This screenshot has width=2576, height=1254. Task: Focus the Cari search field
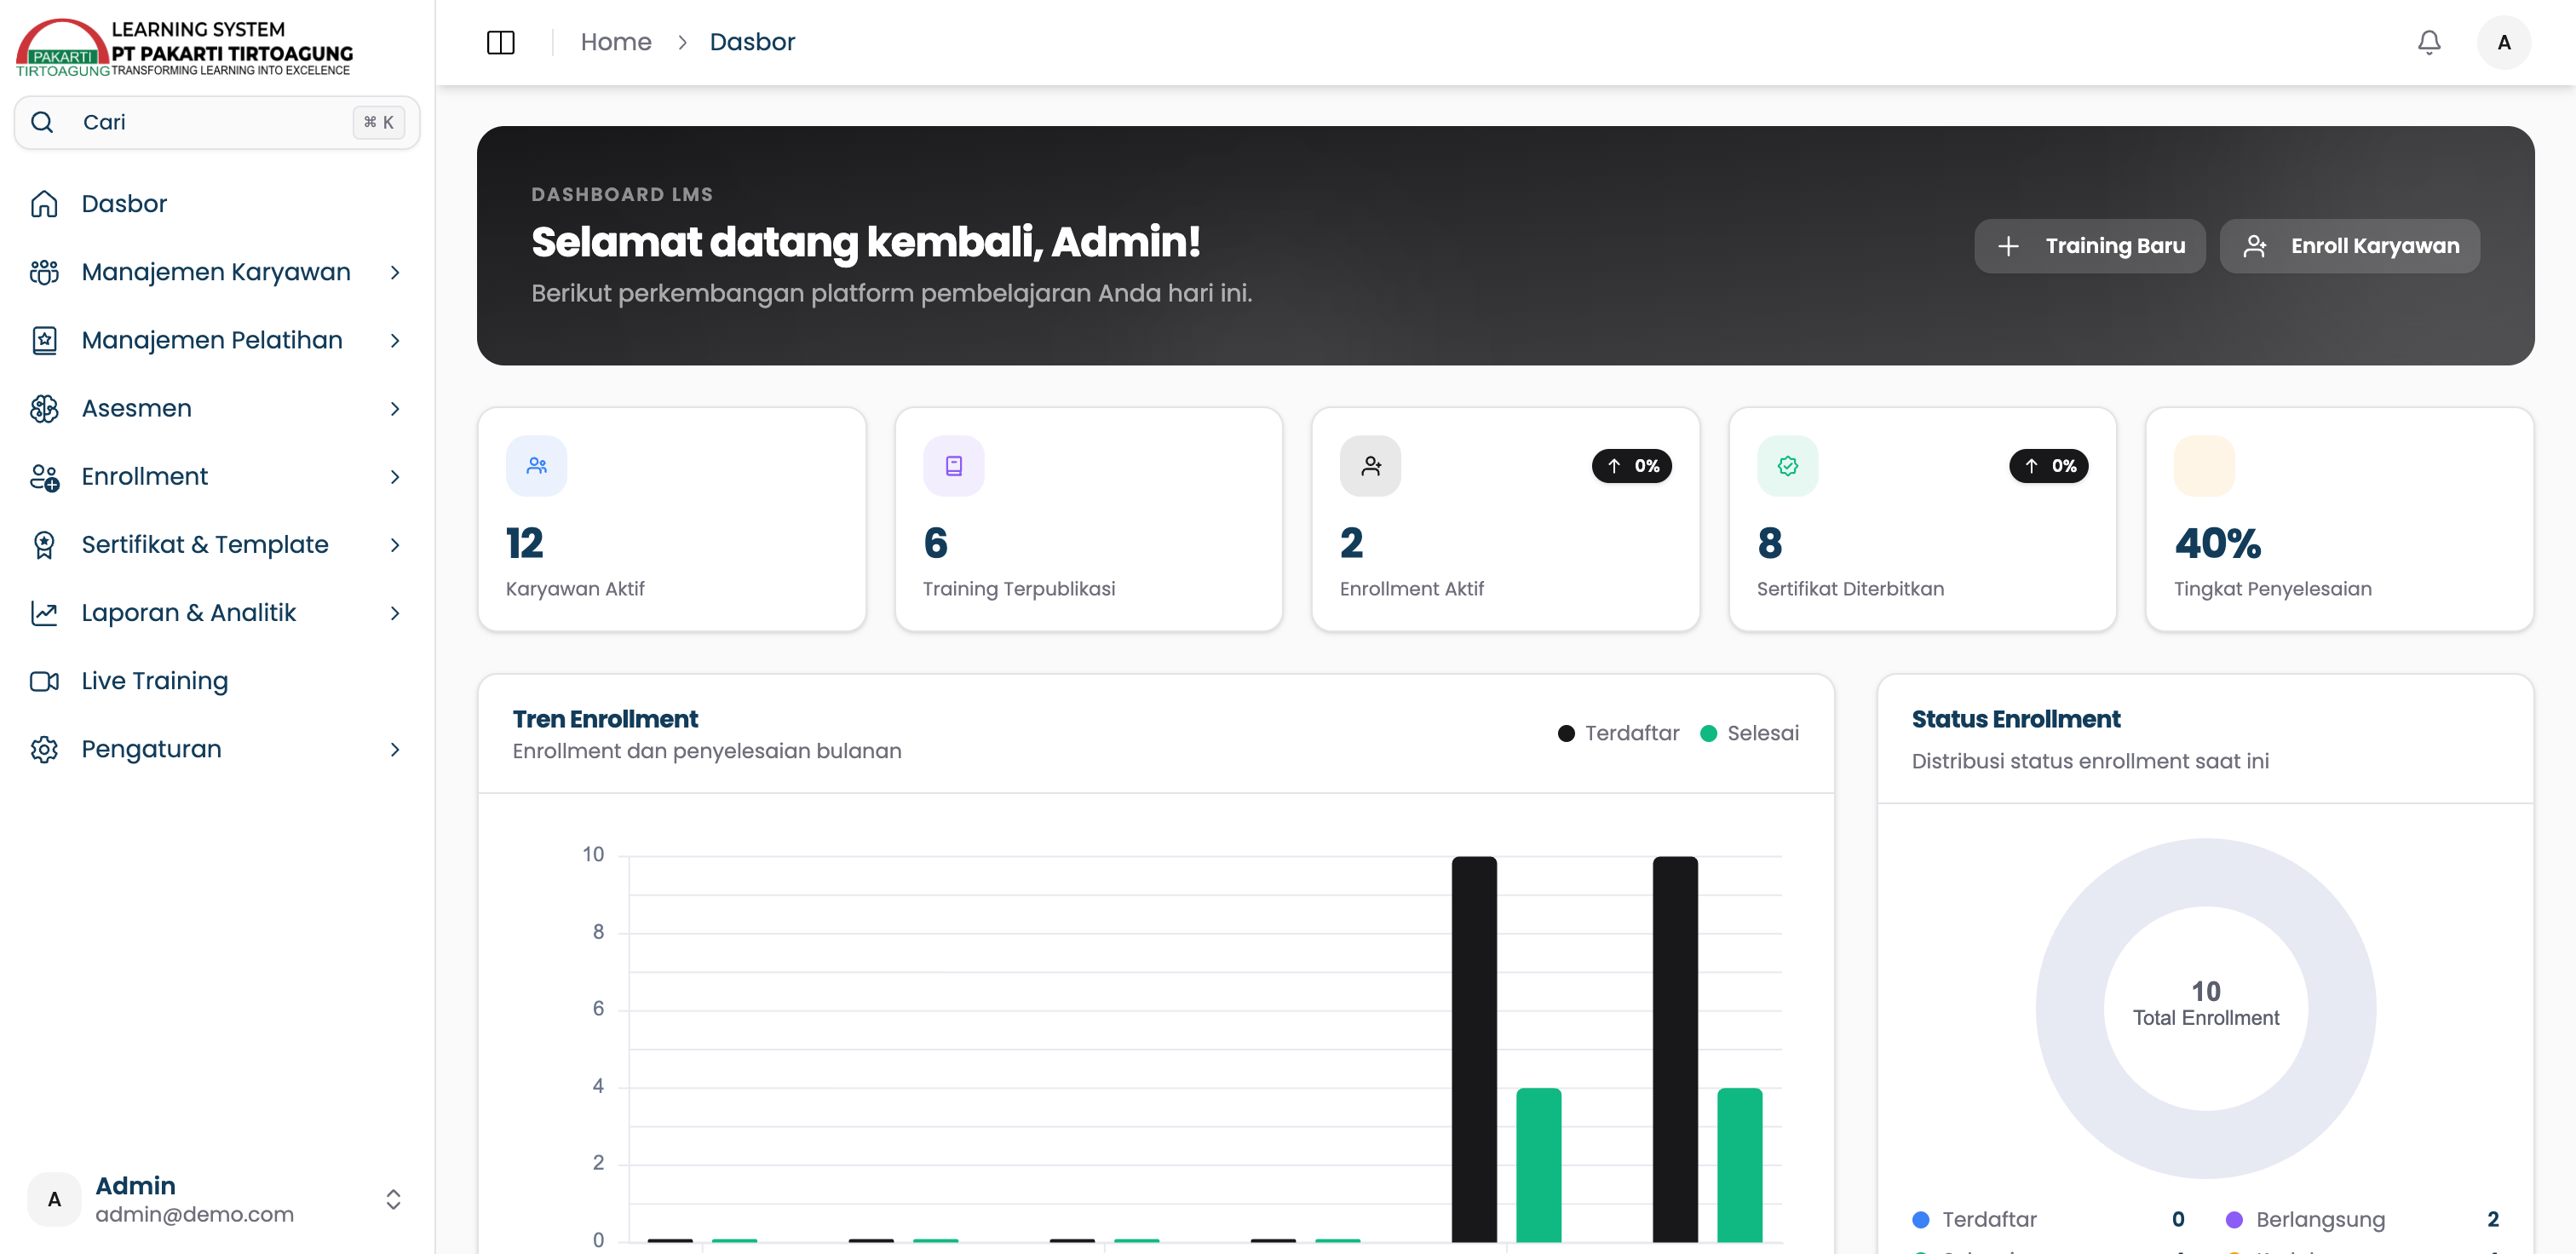tap(217, 122)
